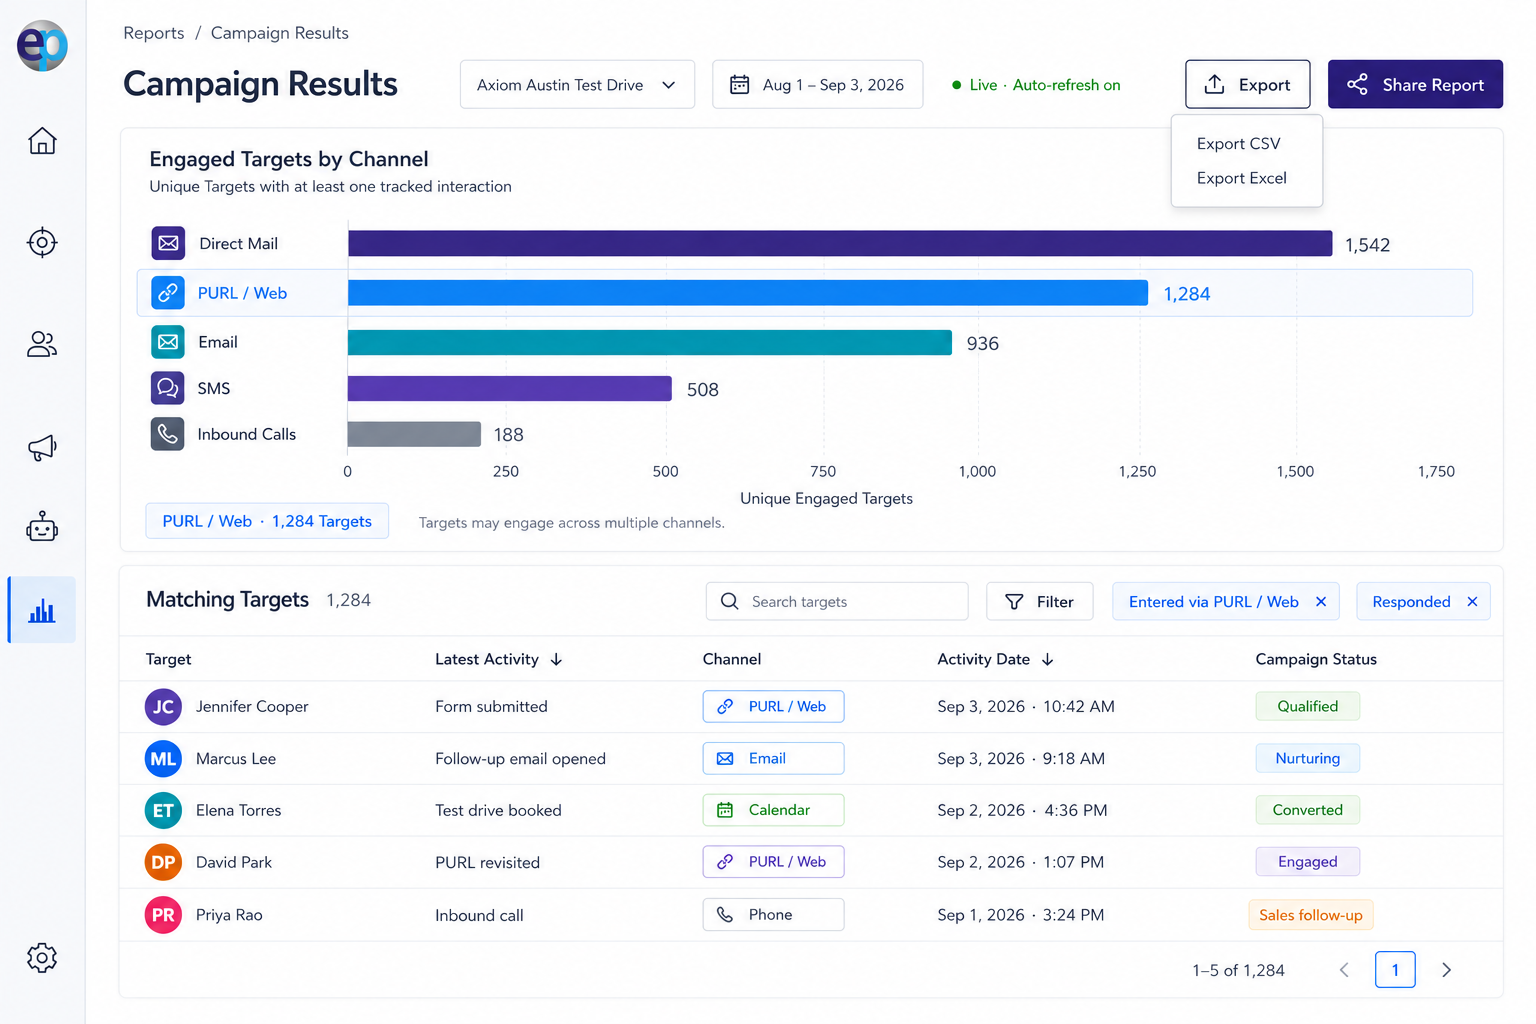Click the calendar icon in date range
1536x1024 pixels.
(x=740, y=85)
